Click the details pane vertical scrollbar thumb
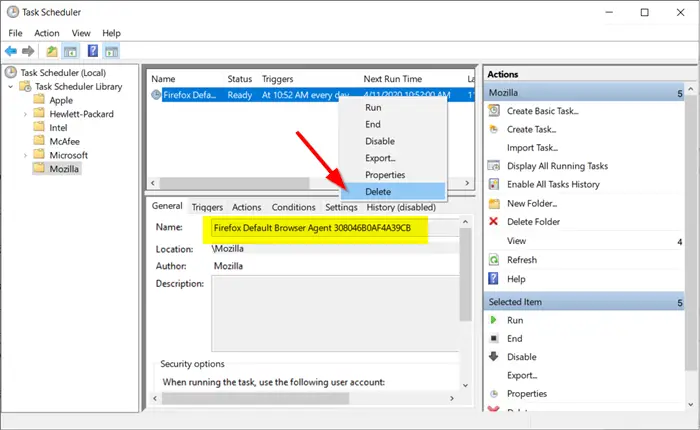The image size is (700, 430). [465, 275]
